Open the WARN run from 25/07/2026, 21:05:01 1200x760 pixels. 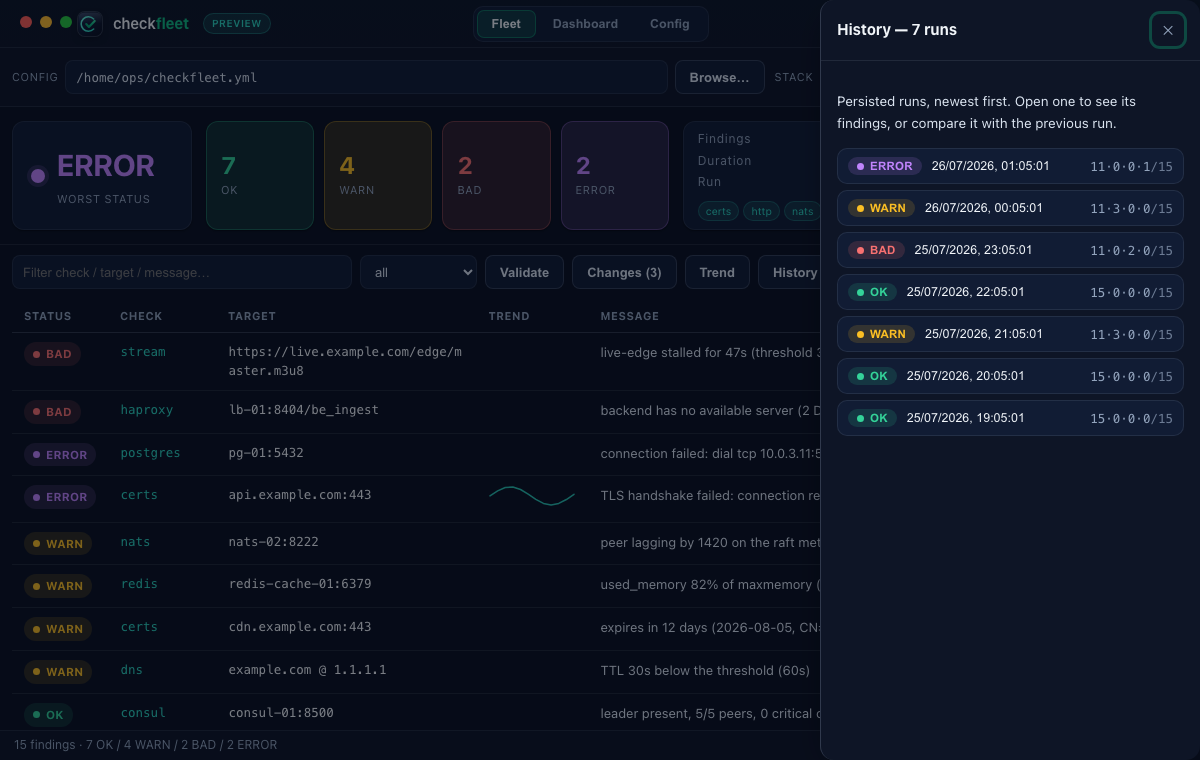point(1010,334)
